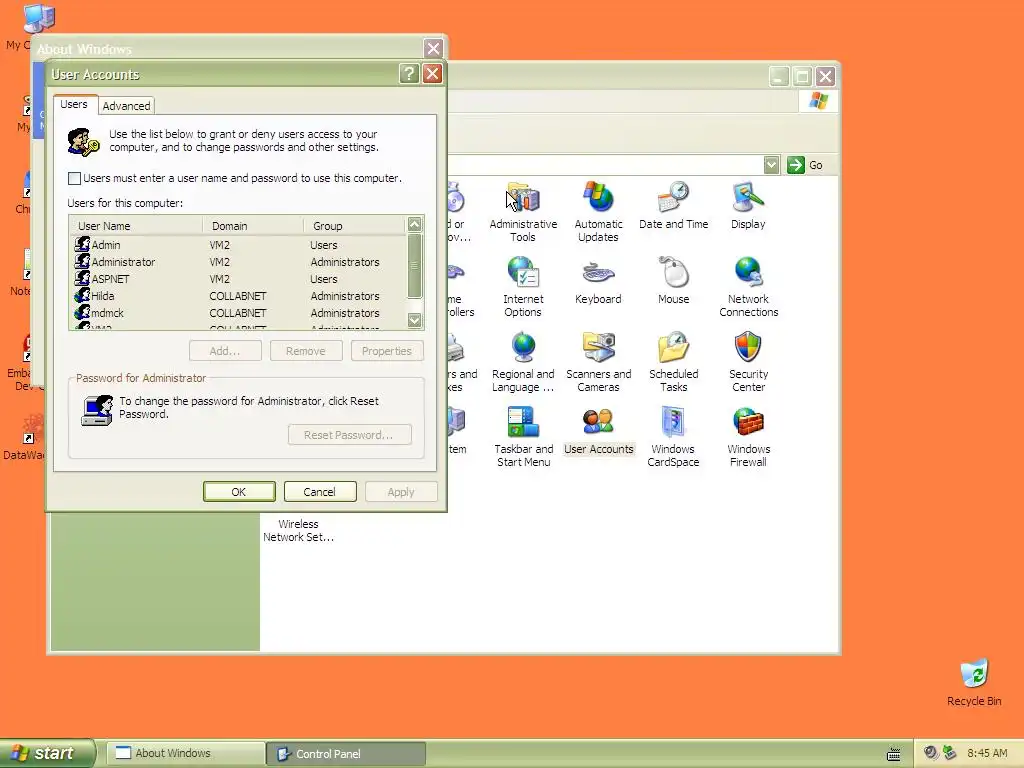Switch to About Windows taskbar button
This screenshot has height=768, width=1024.
[x=185, y=754]
